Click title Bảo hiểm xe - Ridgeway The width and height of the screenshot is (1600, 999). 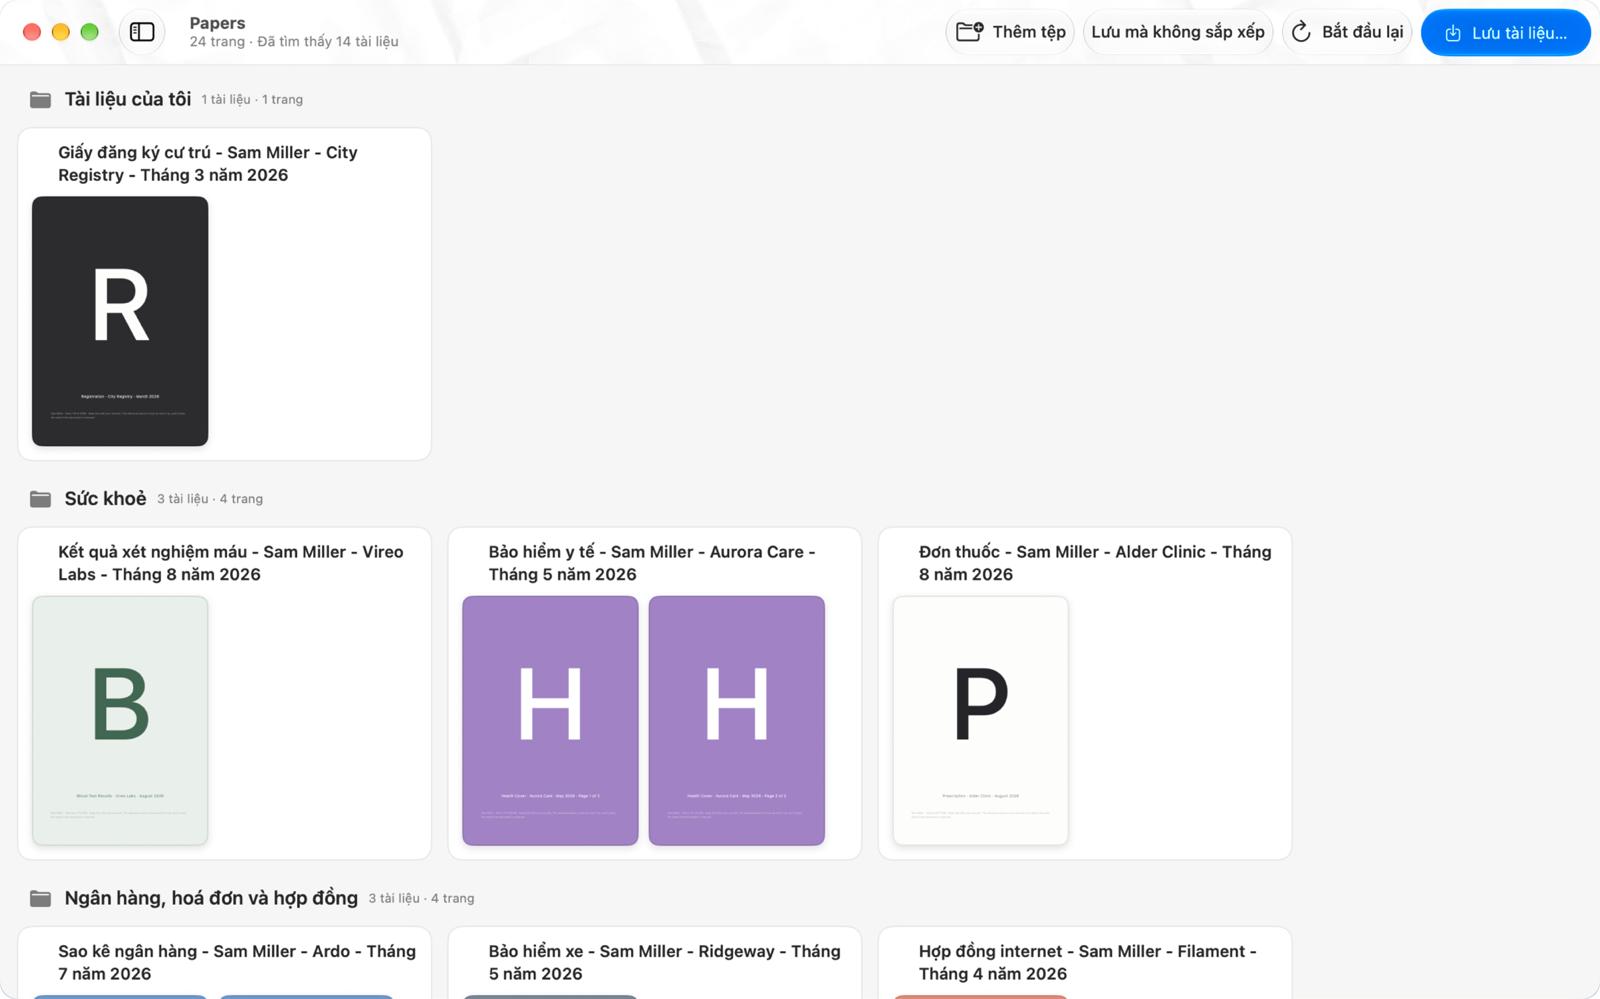tap(664, 962)
